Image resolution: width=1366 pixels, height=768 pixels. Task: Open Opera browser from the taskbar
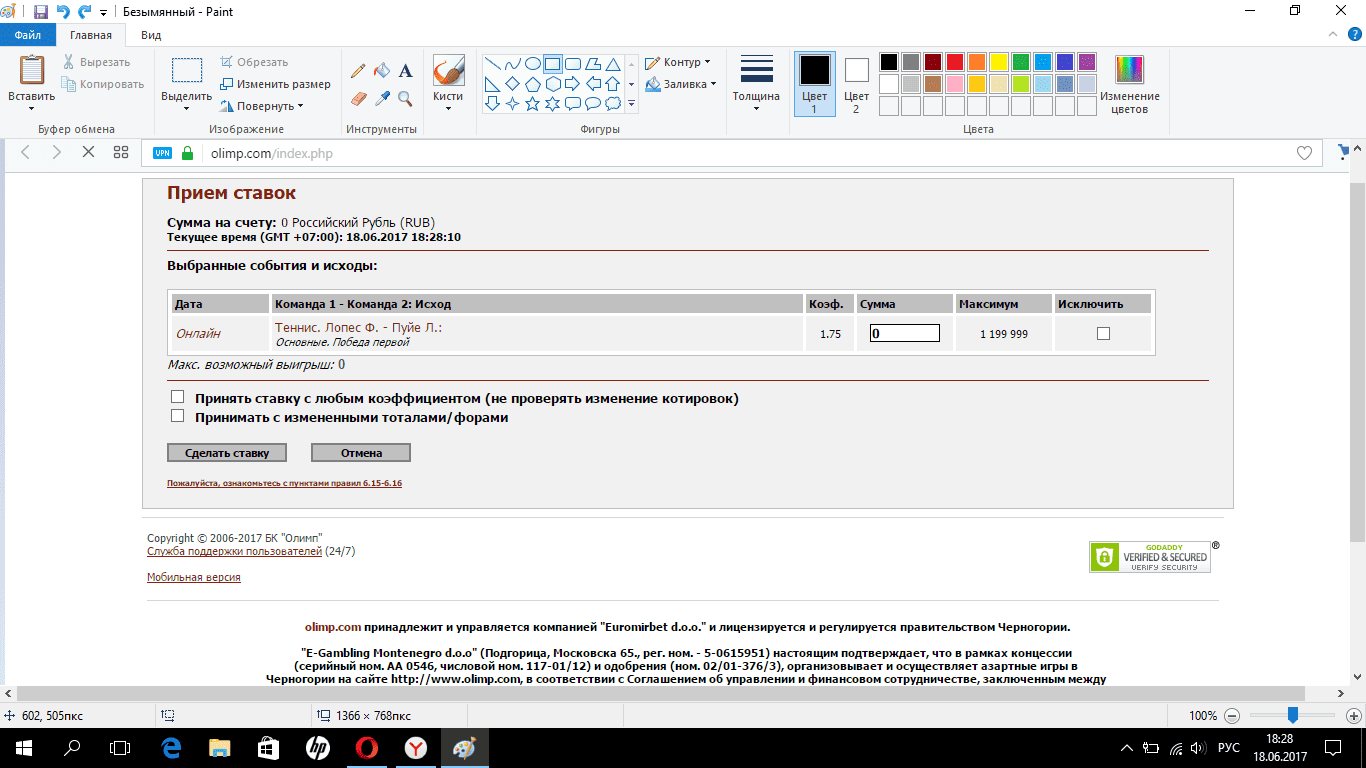[367, 748]
